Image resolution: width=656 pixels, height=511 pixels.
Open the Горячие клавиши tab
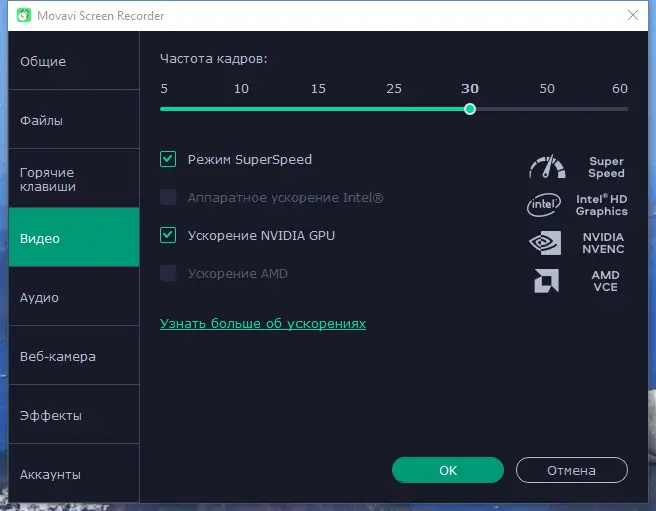[73, 180]
